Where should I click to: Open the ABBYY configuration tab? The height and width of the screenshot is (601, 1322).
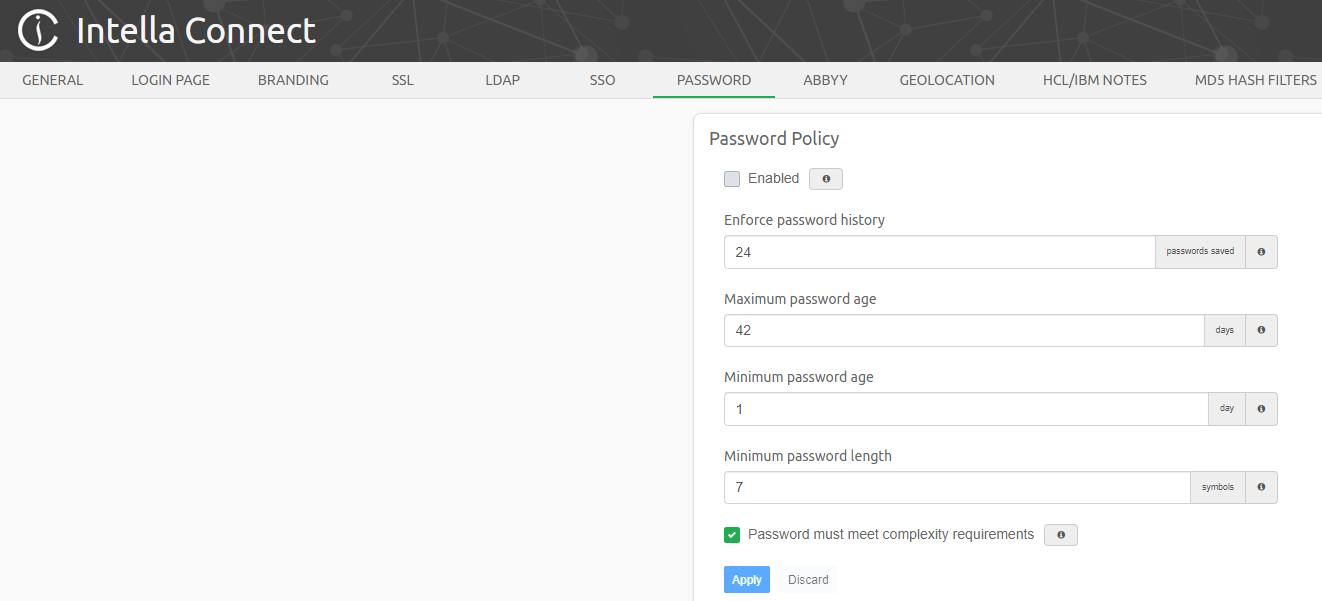point(825,79)
